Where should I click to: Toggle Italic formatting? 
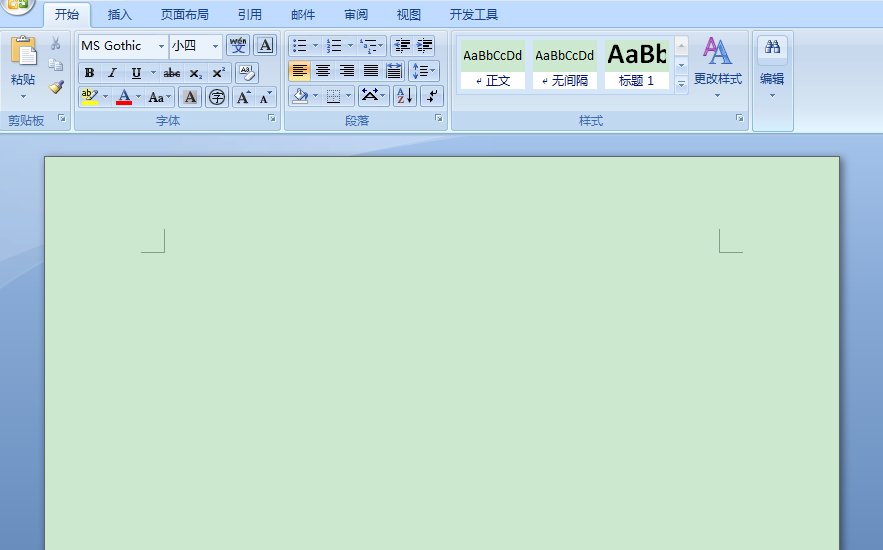tap(112, 73)
